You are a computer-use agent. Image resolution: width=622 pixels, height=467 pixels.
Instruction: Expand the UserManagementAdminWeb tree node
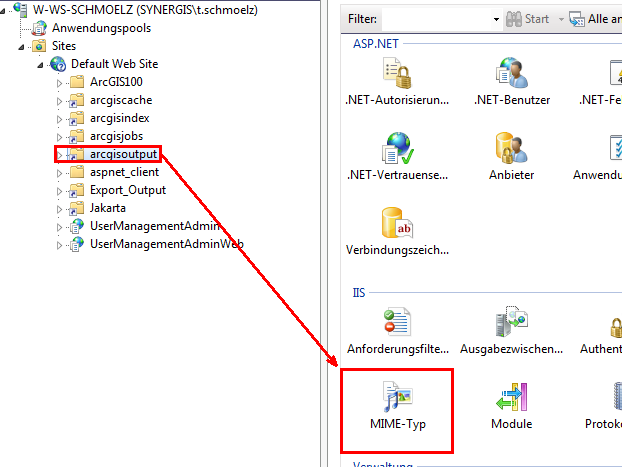[59, 245]
